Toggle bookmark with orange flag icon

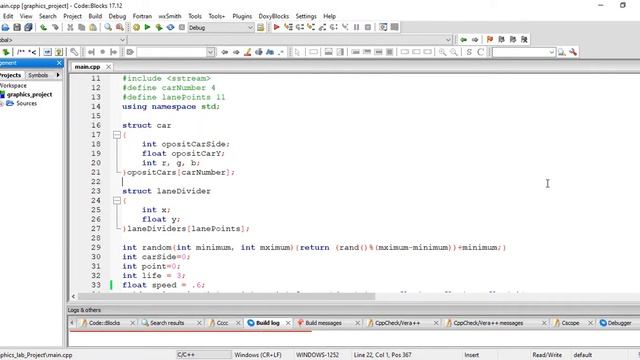coord(490,40)
